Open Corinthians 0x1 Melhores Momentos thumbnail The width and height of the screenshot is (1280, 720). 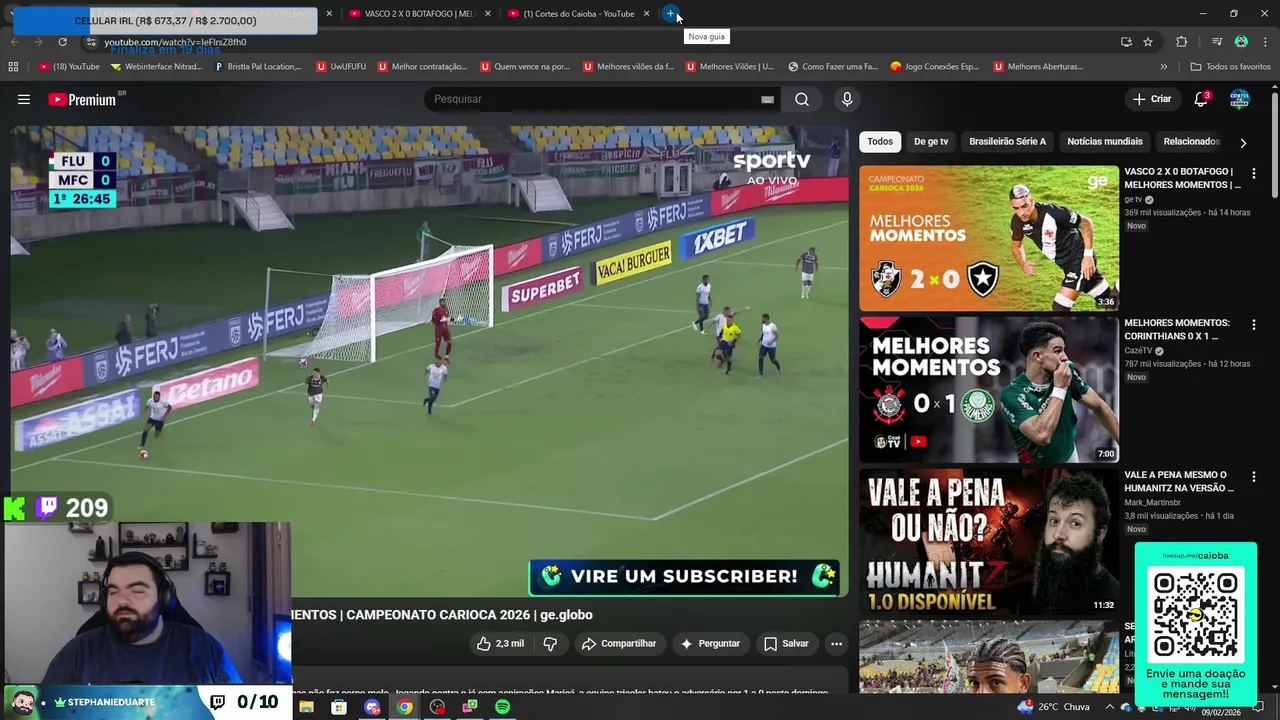pos(989,390)
